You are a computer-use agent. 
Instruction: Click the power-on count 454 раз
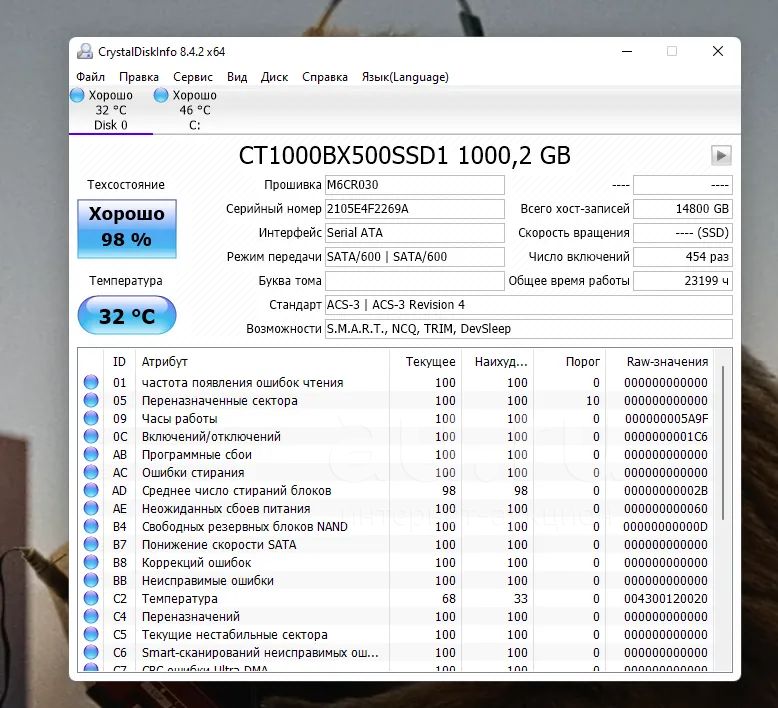(683, 257)
